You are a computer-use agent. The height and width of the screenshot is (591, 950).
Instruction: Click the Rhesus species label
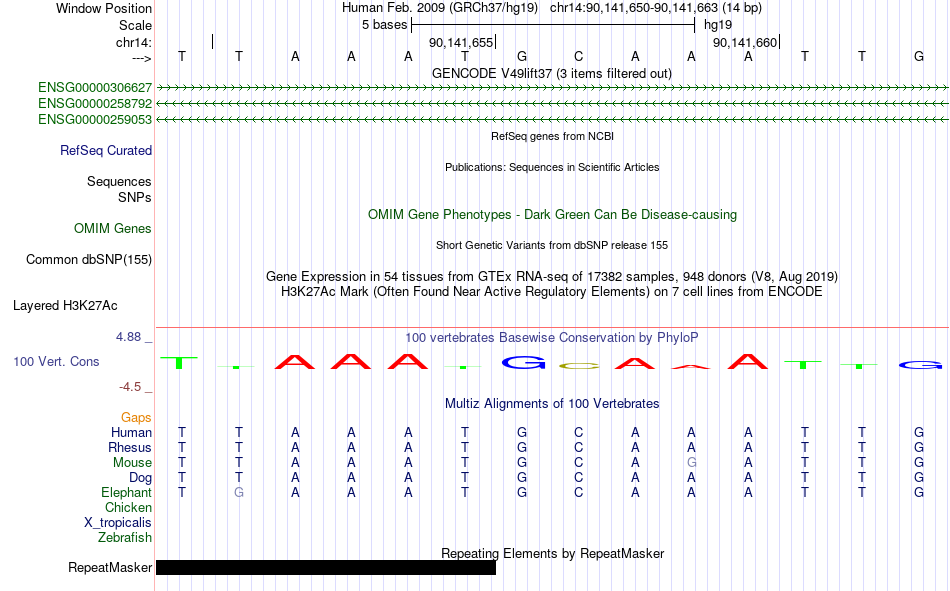[130, 447]
